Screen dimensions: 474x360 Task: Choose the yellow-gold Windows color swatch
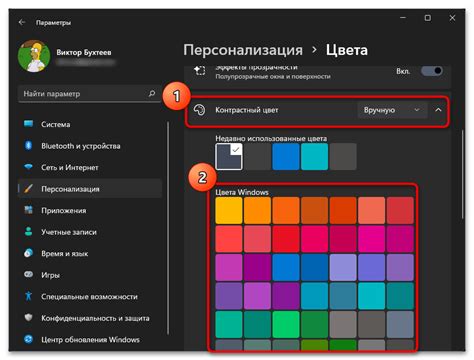click(229, 210)
